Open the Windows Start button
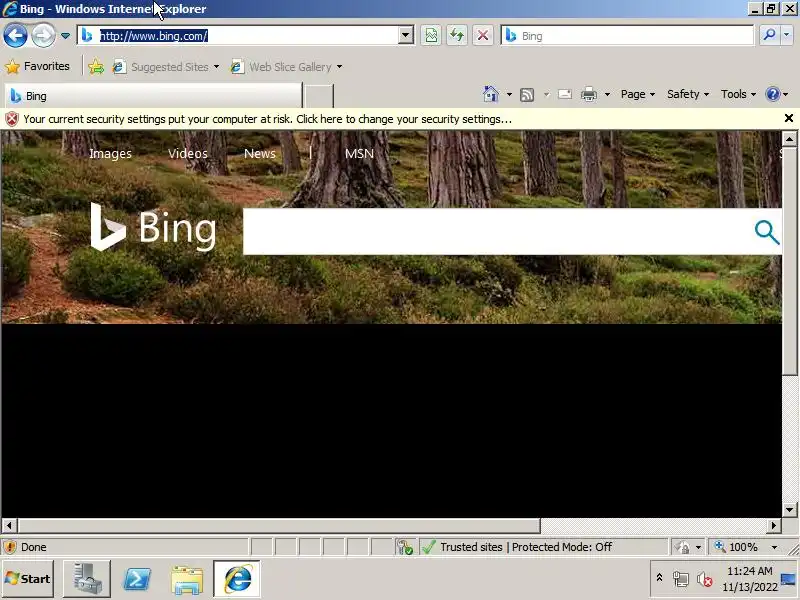 click(x=28, y=579)
